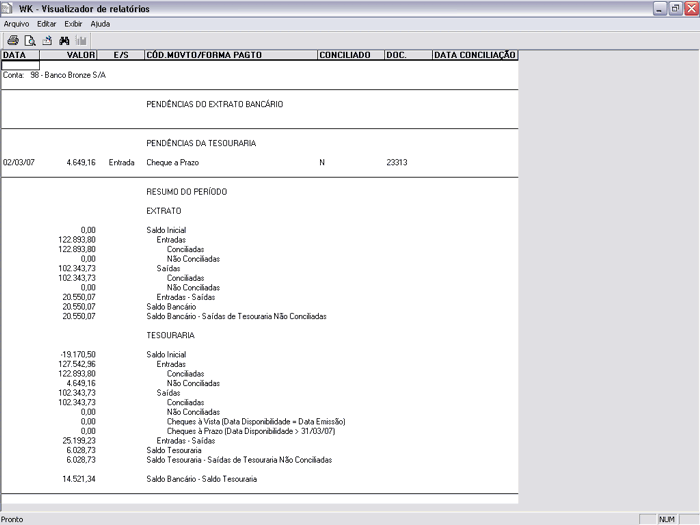Click the VALOR column header
The image size is (700, 525).
point(80,55)
